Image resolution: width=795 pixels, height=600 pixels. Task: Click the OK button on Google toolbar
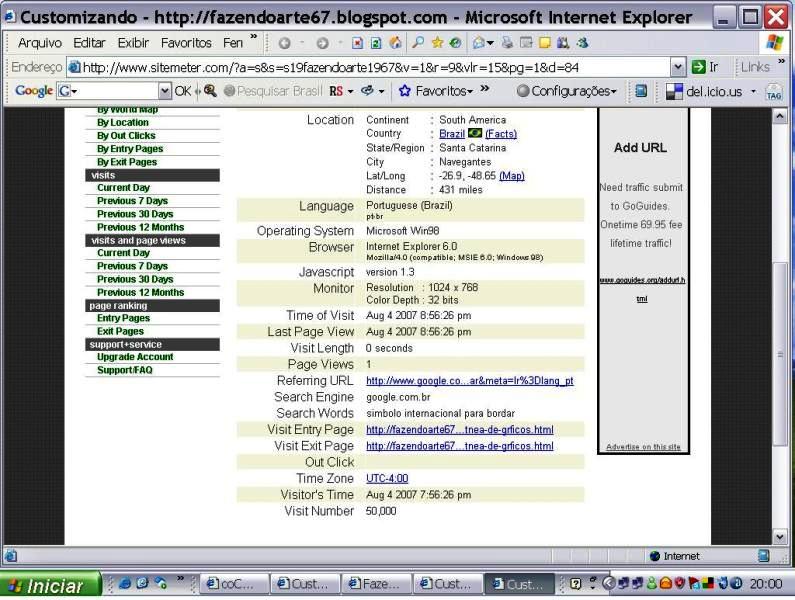[x=183, y=91]
